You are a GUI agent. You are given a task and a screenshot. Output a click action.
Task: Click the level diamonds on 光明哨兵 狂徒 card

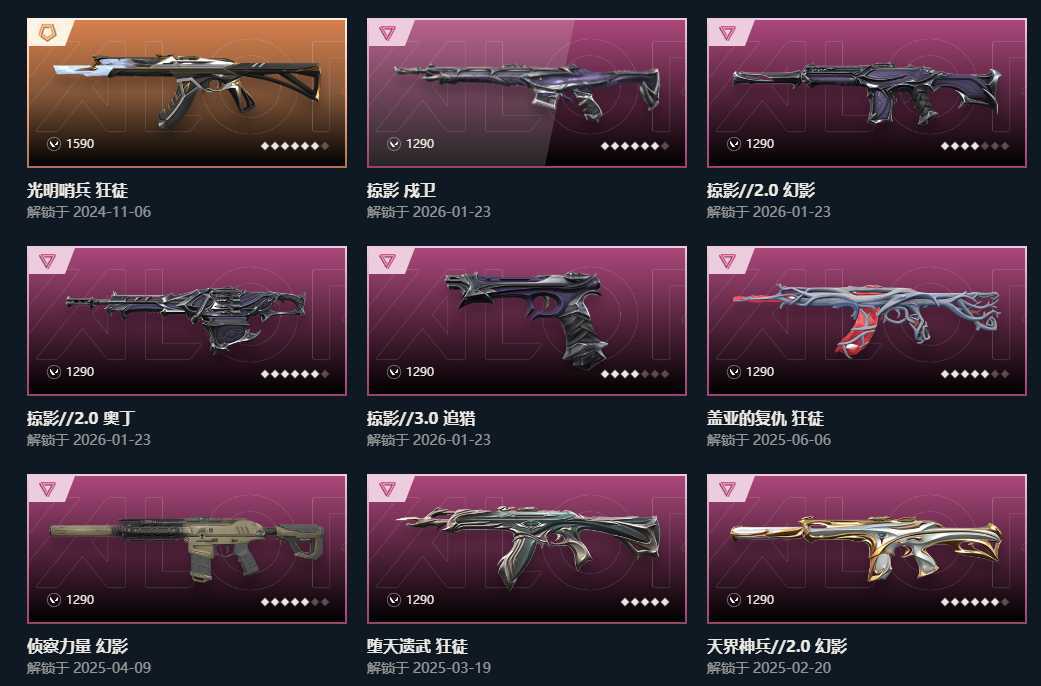coord(295,146)
